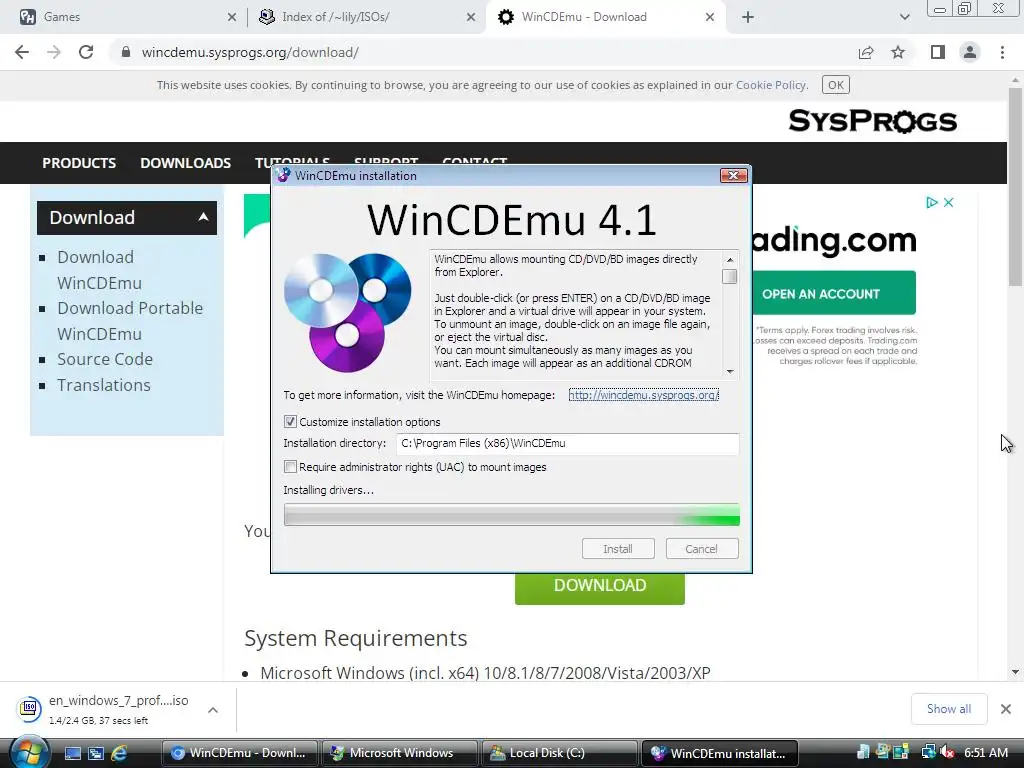Click the installation progress bar
This screenshot has width=1024, height=768.
pyautogui.click(x=511, y=515)
